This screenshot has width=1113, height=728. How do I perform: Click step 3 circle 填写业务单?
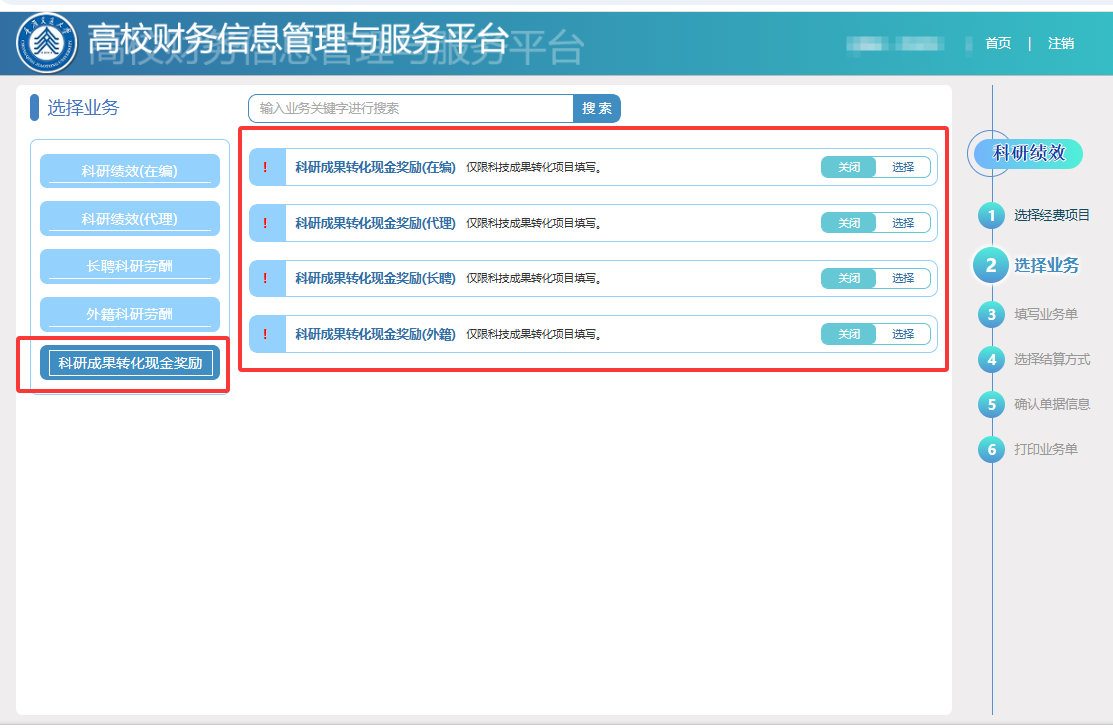990,314
